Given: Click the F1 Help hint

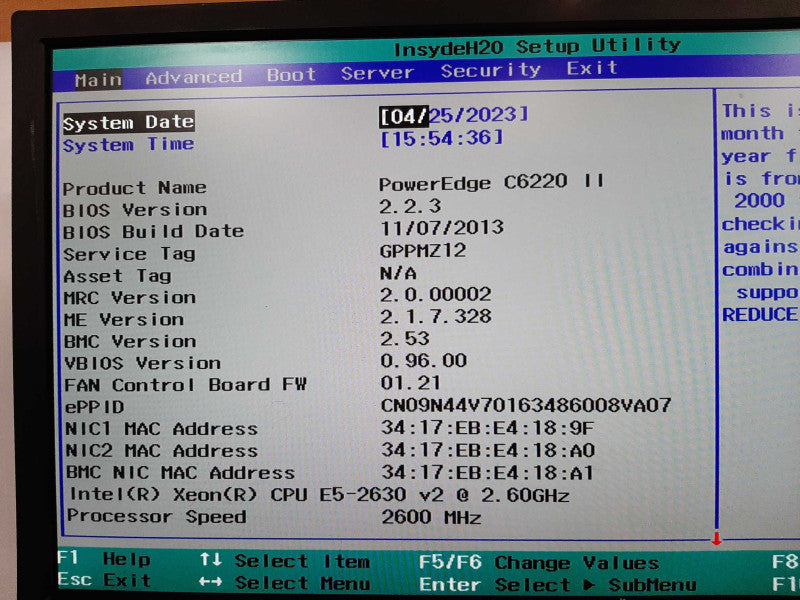Looking at the screenshot, I should (x=104, y=559).
